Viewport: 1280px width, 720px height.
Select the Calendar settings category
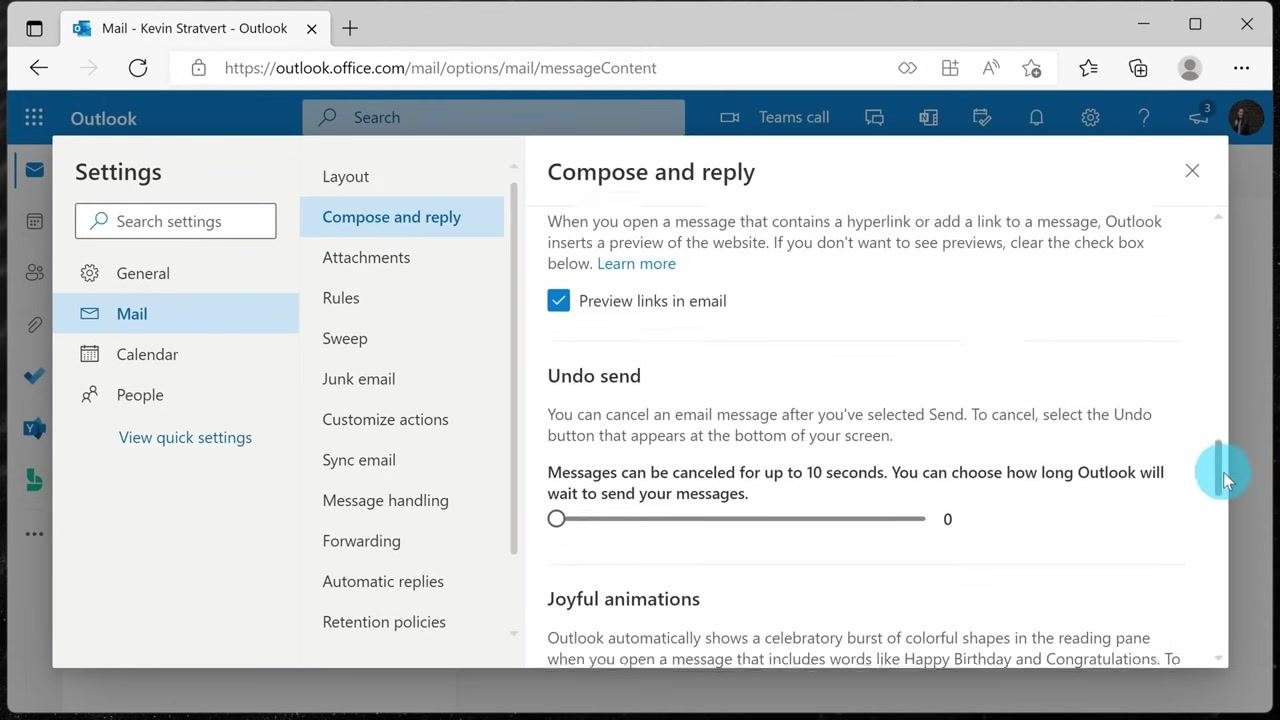pos(176,354)
